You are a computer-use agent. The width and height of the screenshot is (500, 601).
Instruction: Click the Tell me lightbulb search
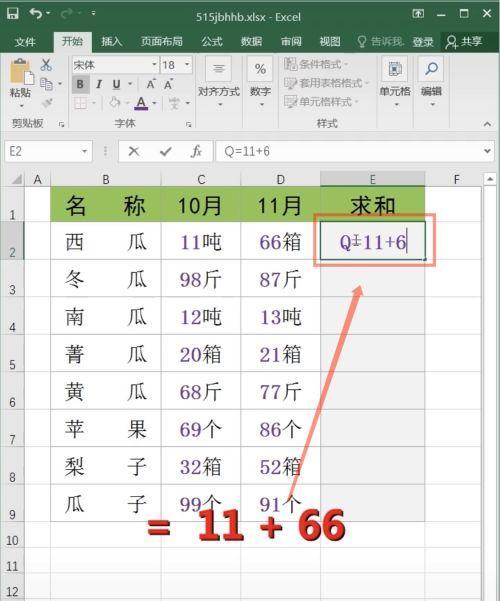point(380,41)
